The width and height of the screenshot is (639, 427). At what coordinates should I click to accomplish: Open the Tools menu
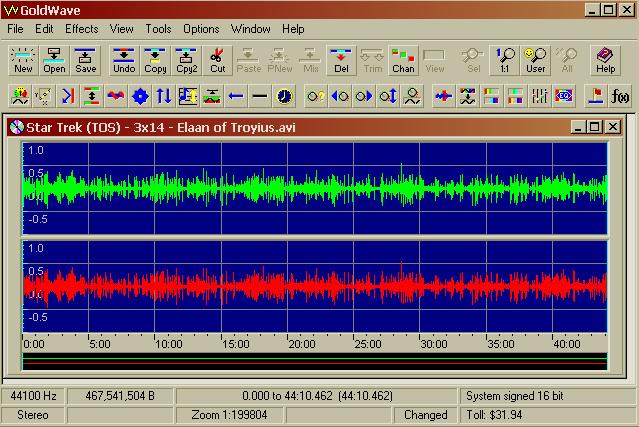[x=158, y=29]
